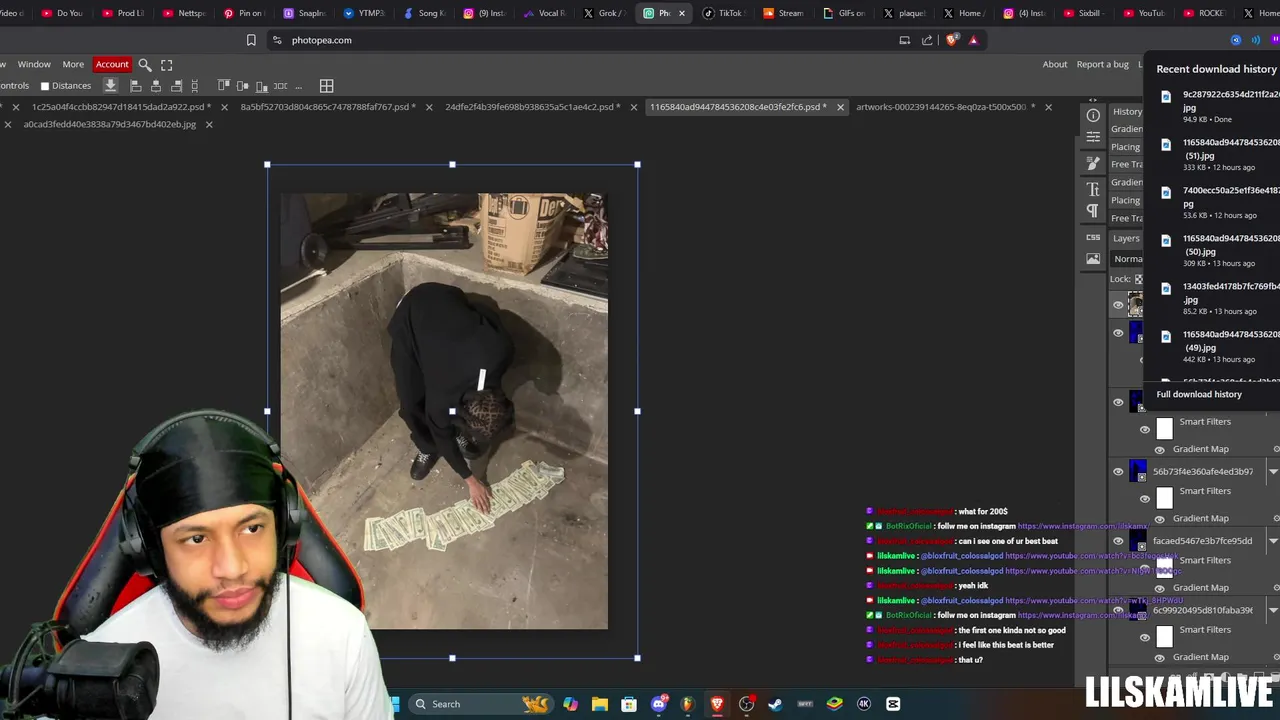The height and width of the screenshot is (720, 1280).
Task: Click the Report a bug link
Action: [1102, 64]
